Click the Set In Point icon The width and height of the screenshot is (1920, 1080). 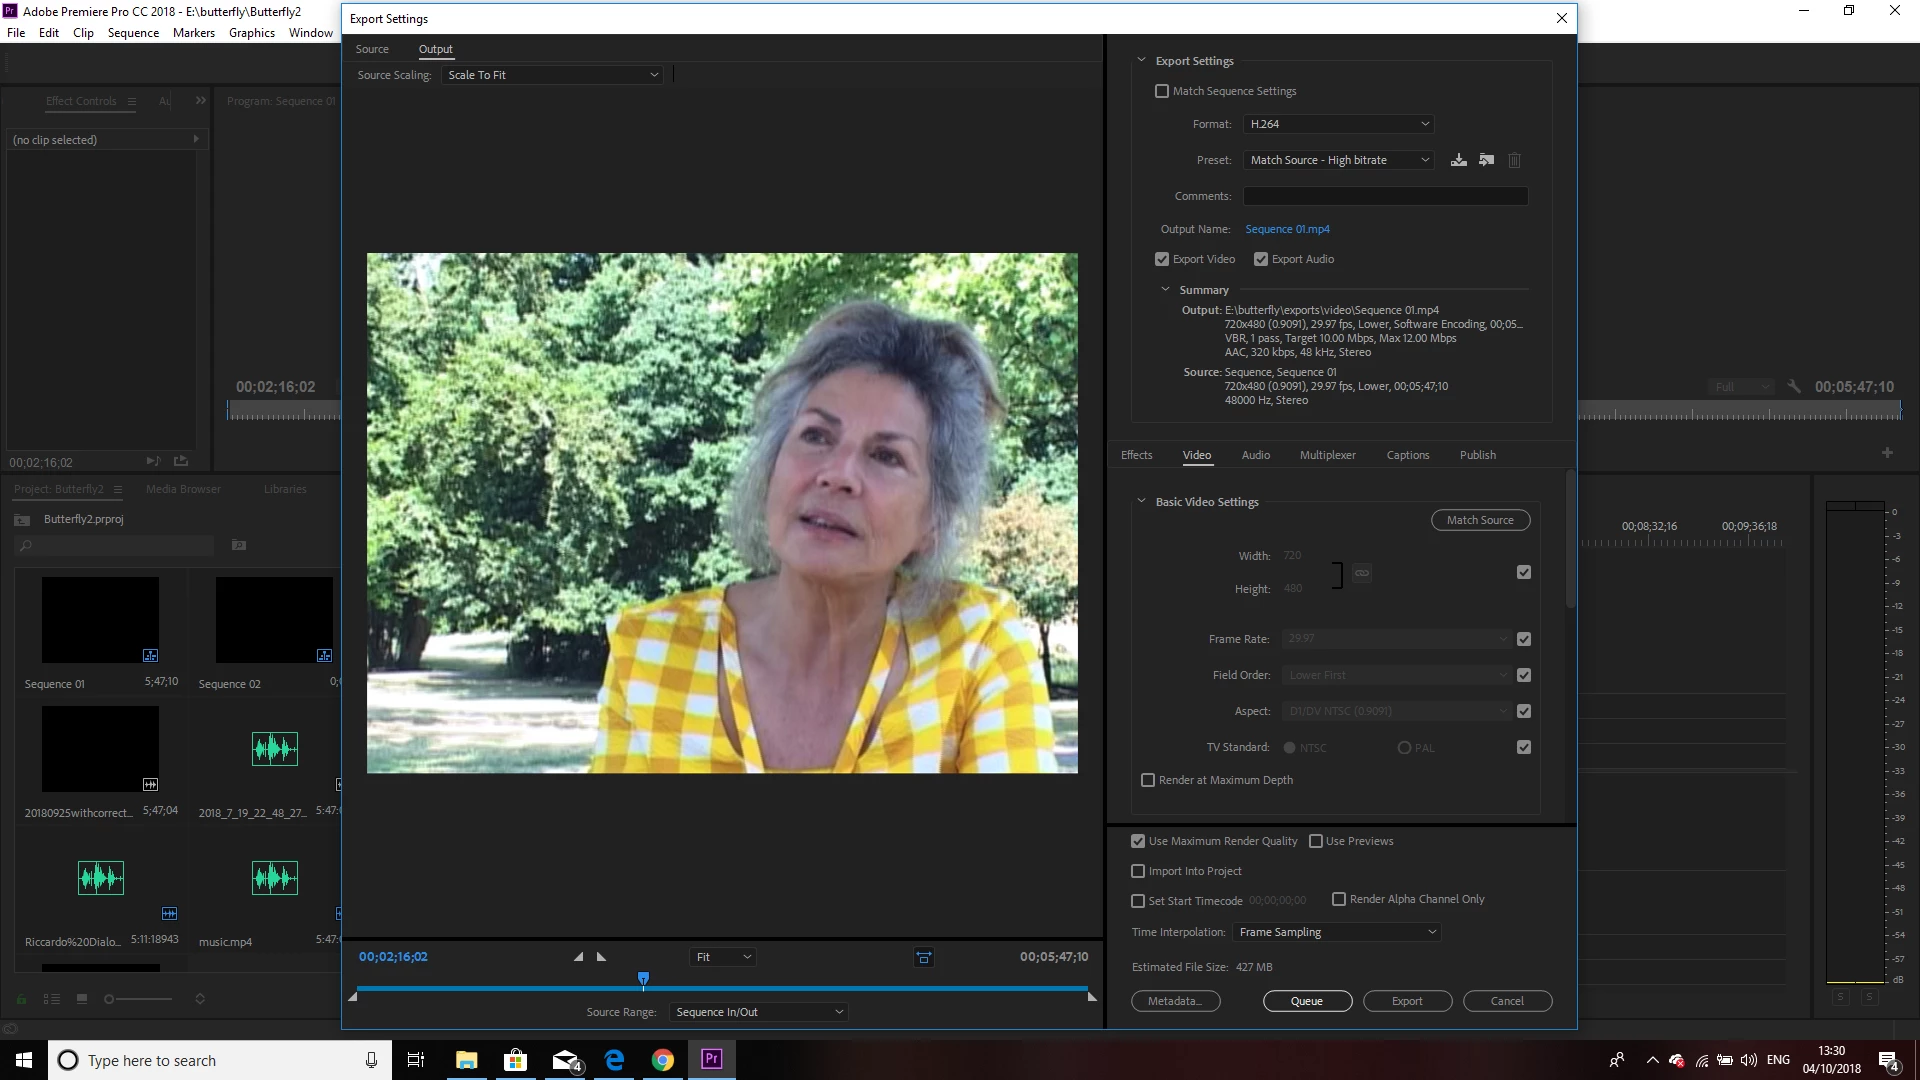(578, 957)
